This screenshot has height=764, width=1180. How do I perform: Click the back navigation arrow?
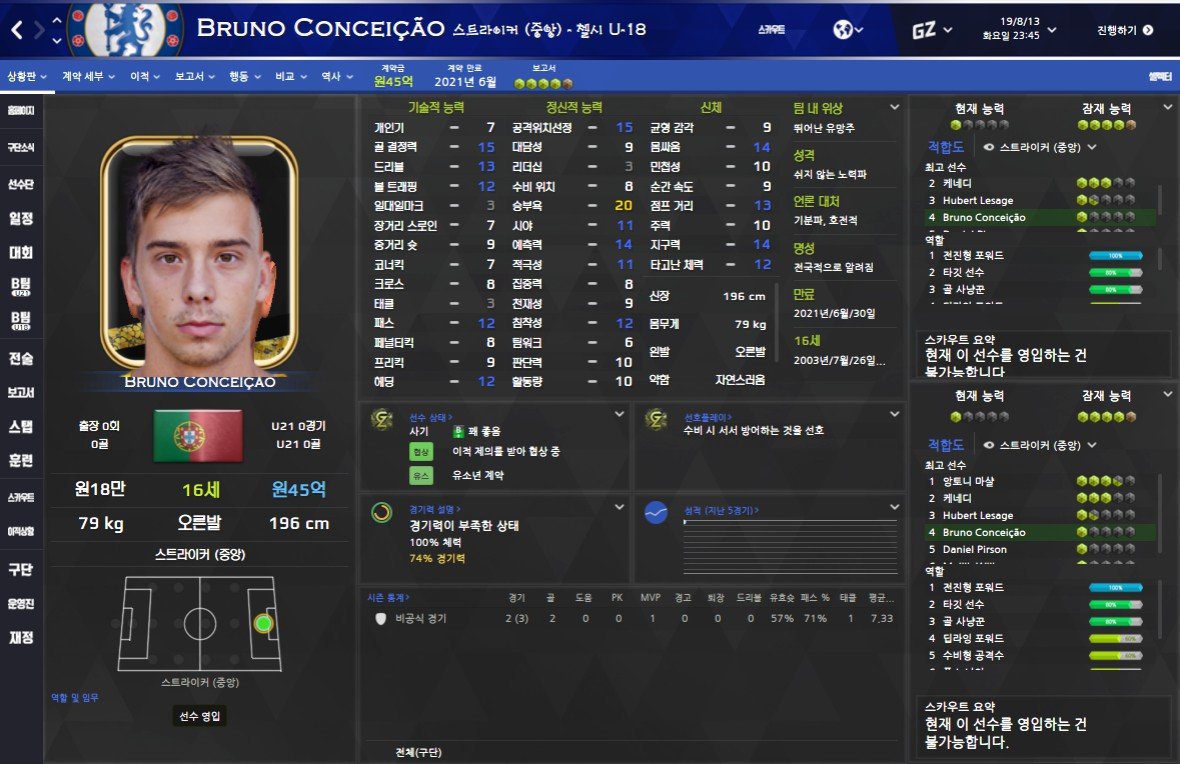17,30
